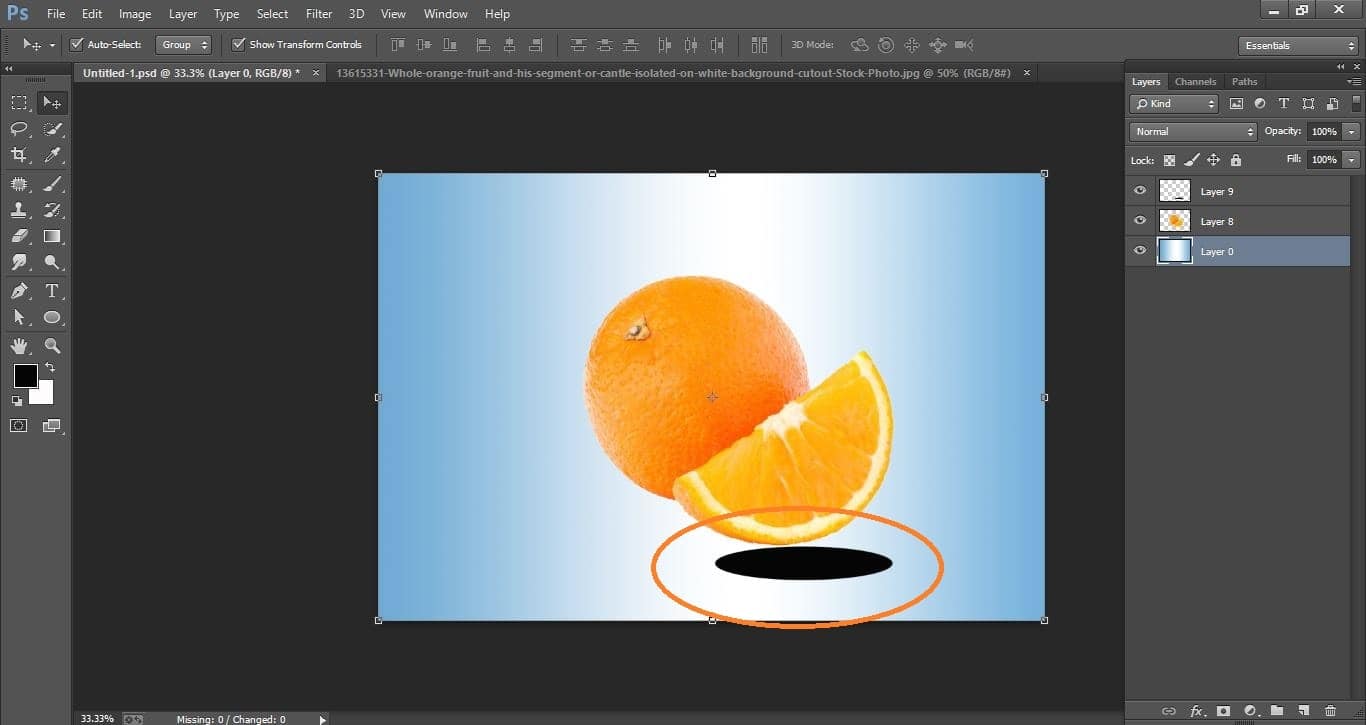Open the Window menu
This screenshot has height=725, width=1366.
pyautogui.click(x=445, y=13)
